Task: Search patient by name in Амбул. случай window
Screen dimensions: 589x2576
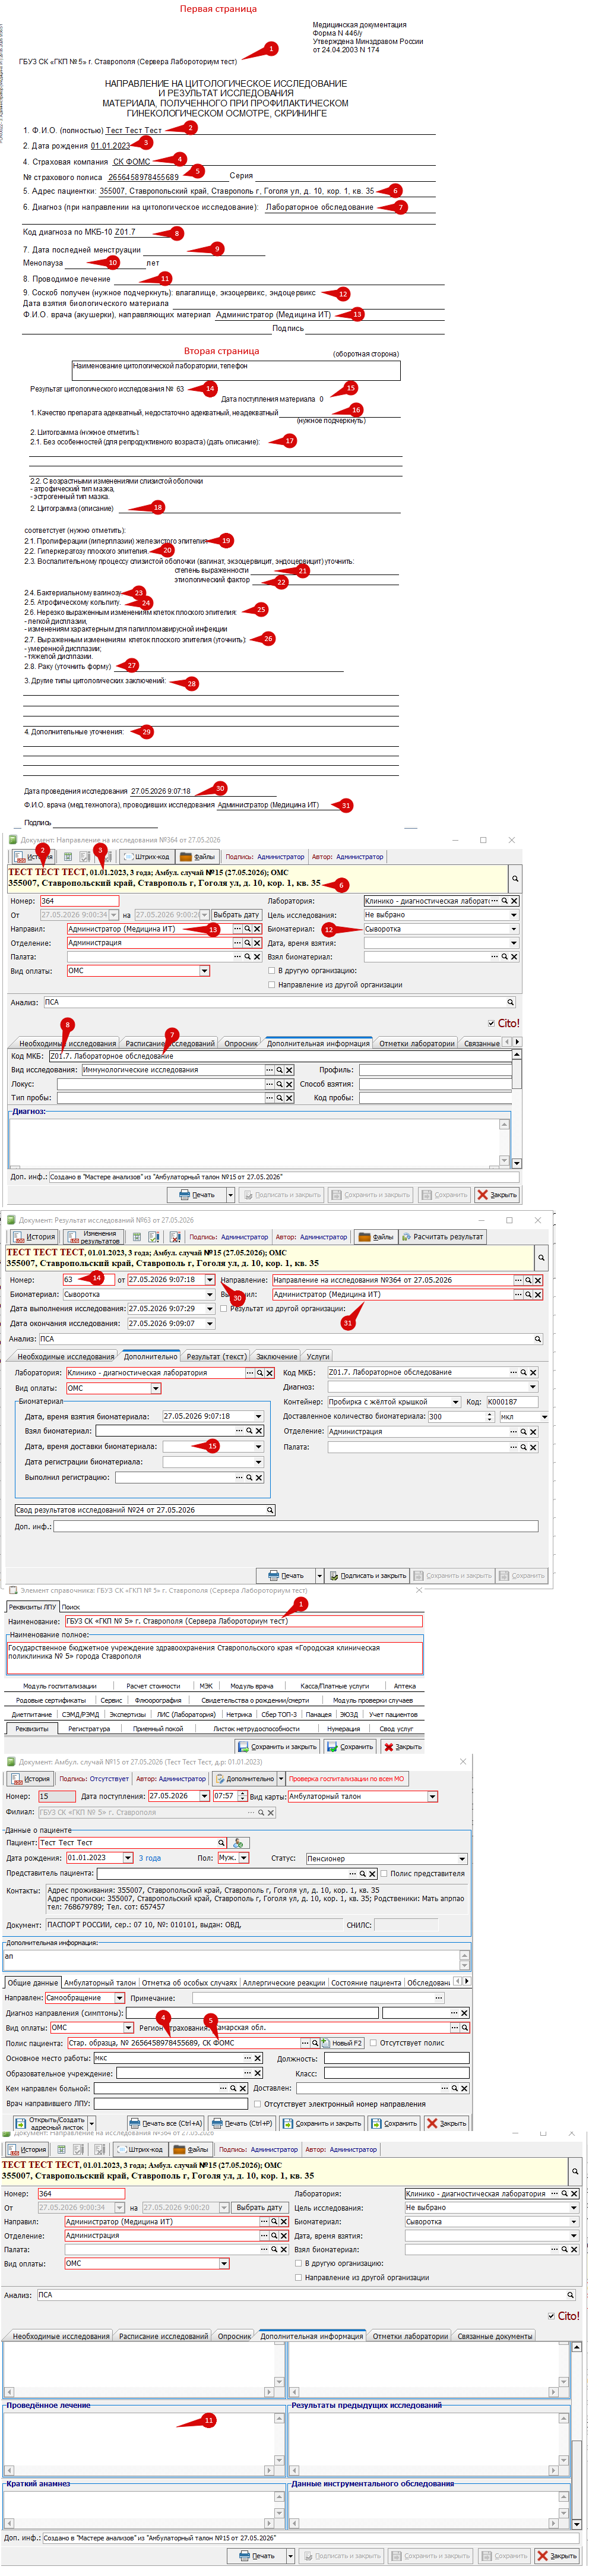Action: [x=221, y=1842]
